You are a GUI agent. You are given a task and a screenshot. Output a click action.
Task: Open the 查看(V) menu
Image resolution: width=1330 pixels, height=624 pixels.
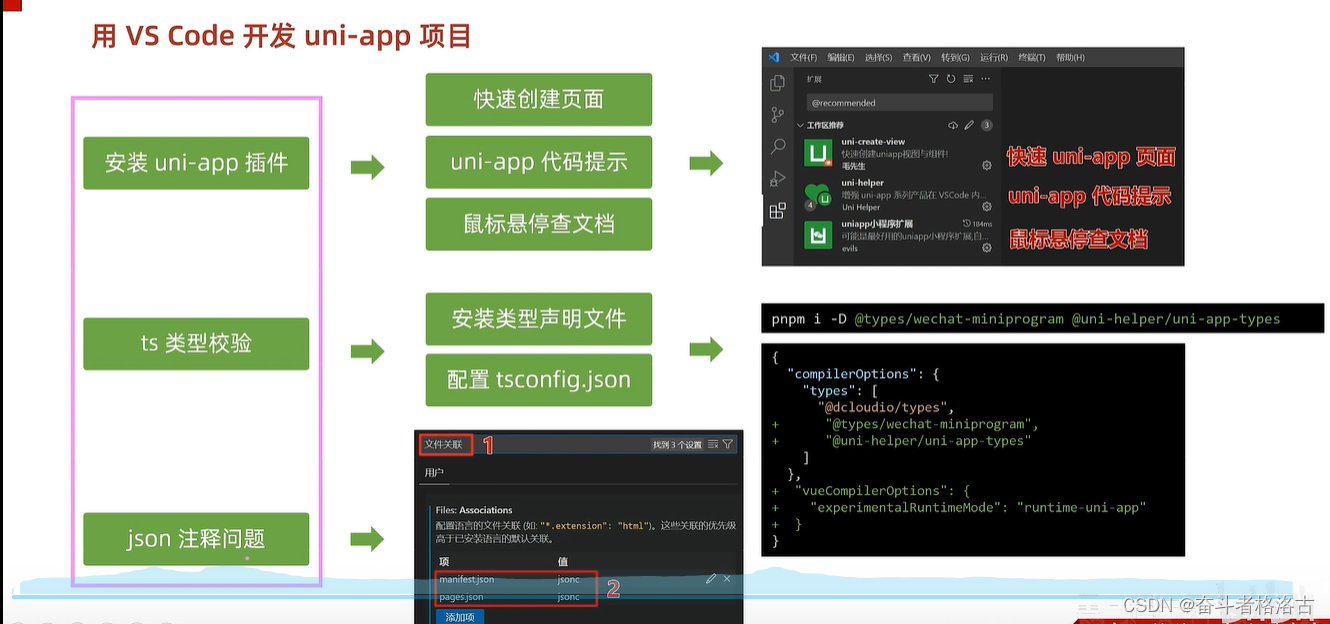pos(916,57)
